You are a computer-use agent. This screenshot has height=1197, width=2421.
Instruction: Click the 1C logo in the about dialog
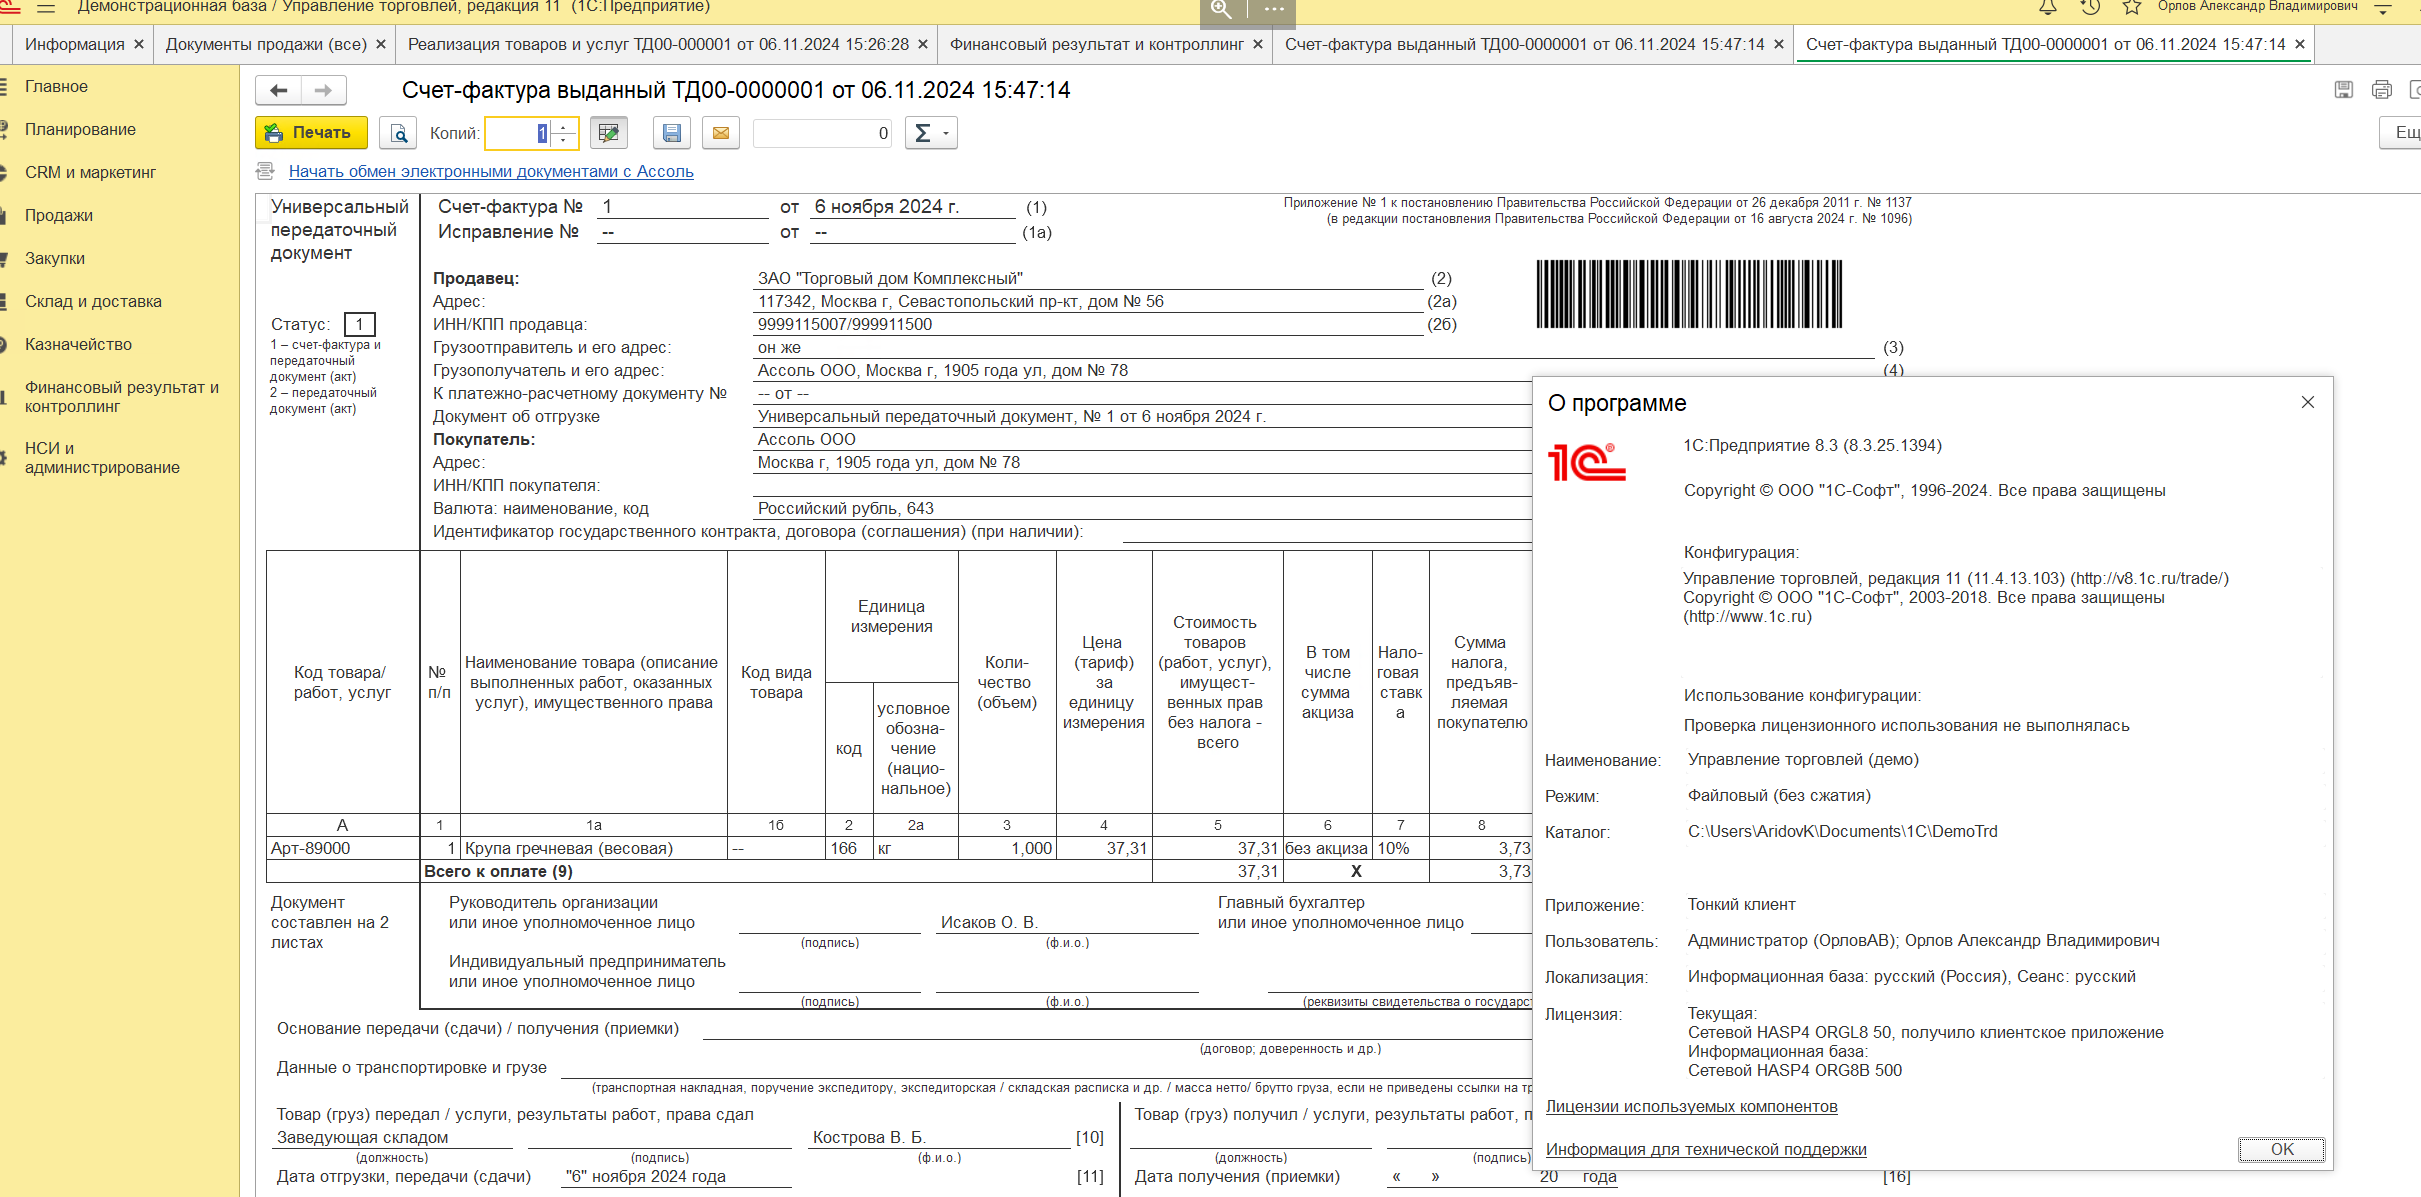tap(1587, 463)
